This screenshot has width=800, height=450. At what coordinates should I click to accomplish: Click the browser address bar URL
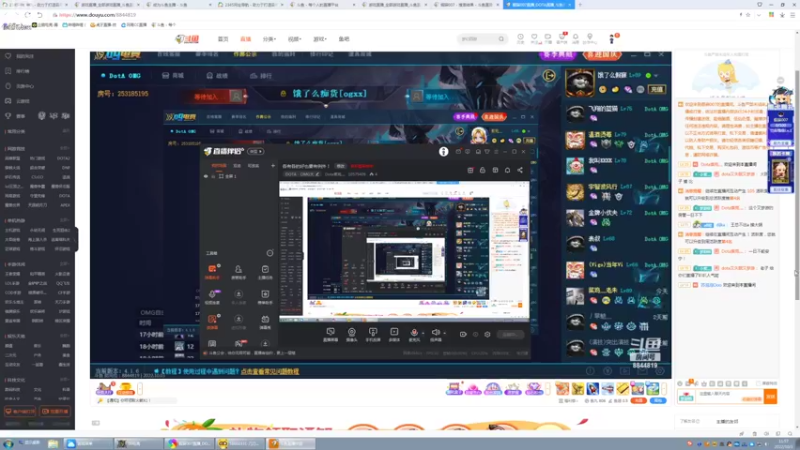click(x=98, y=15)
